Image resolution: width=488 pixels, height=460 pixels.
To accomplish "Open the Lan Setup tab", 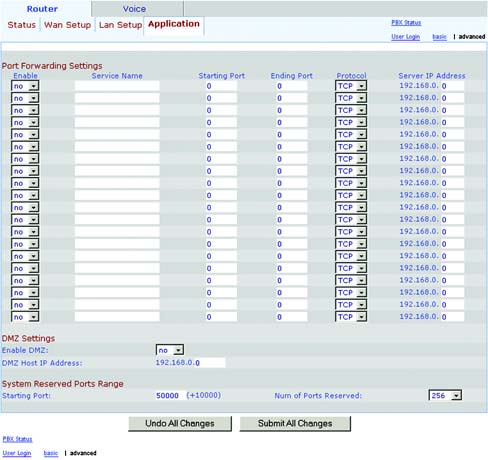I will pyautogui.click(x=120, y=25).
